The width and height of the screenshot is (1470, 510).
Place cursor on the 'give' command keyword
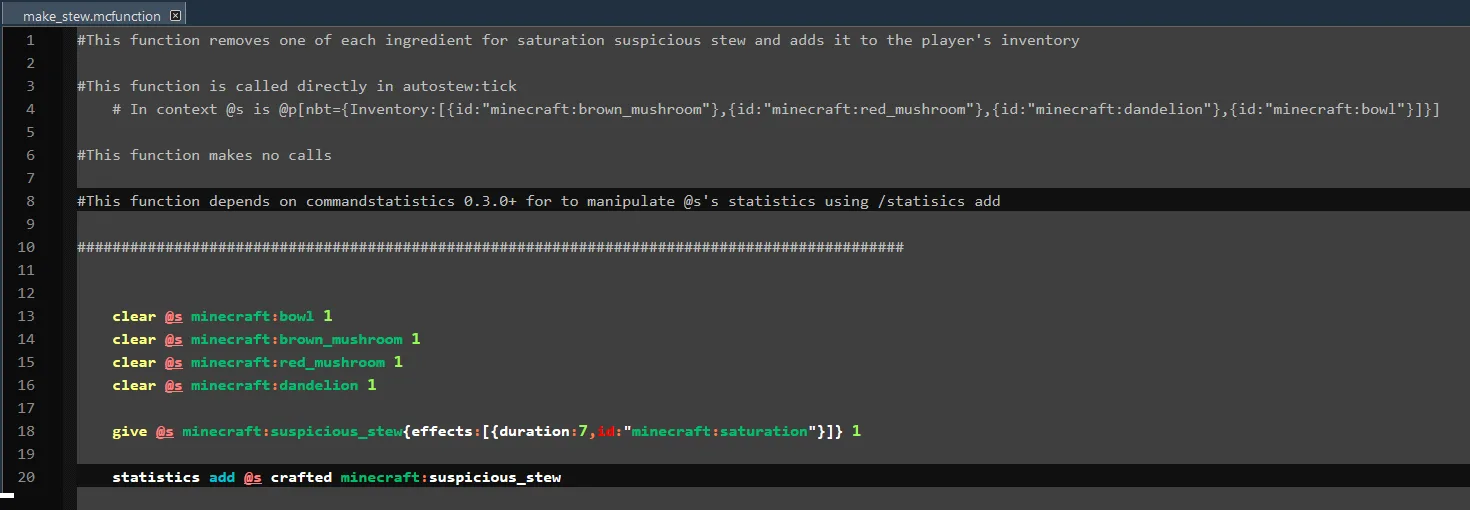[129, 431]
